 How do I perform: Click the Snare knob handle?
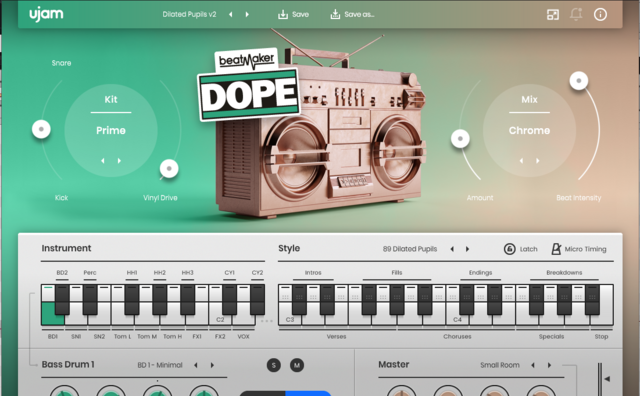41,129
